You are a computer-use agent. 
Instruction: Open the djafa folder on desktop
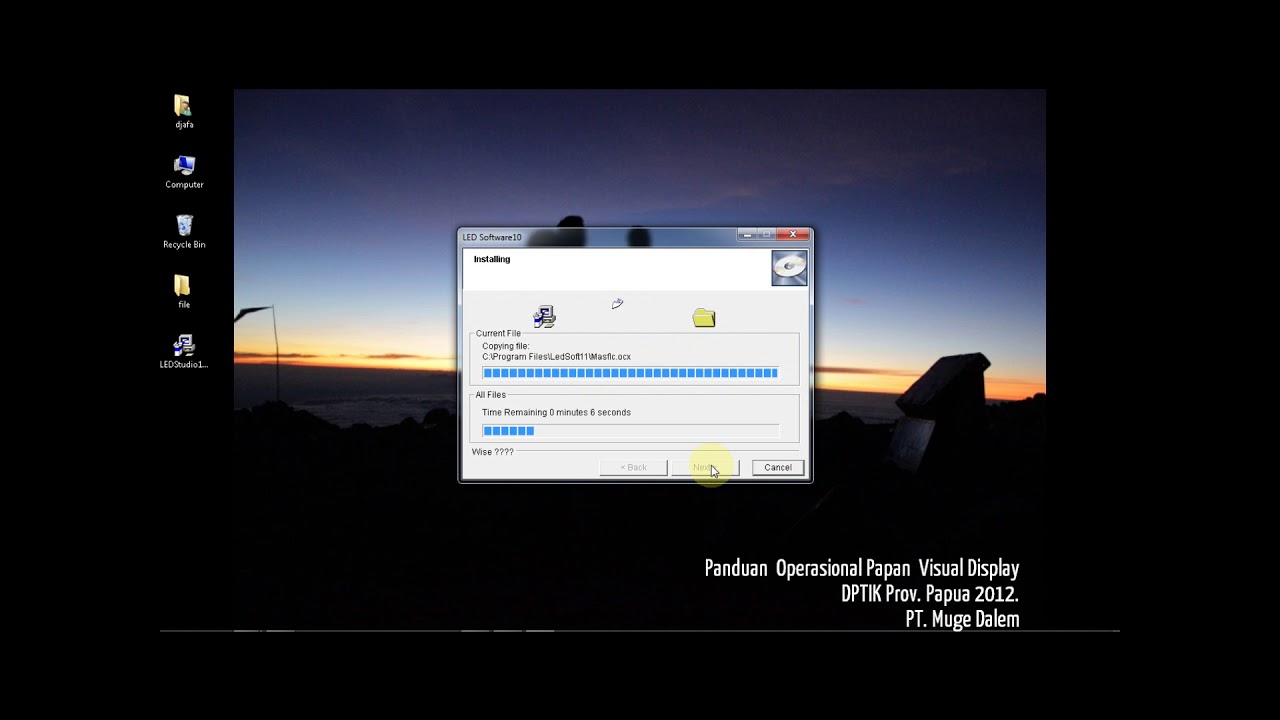click(184, 112)
